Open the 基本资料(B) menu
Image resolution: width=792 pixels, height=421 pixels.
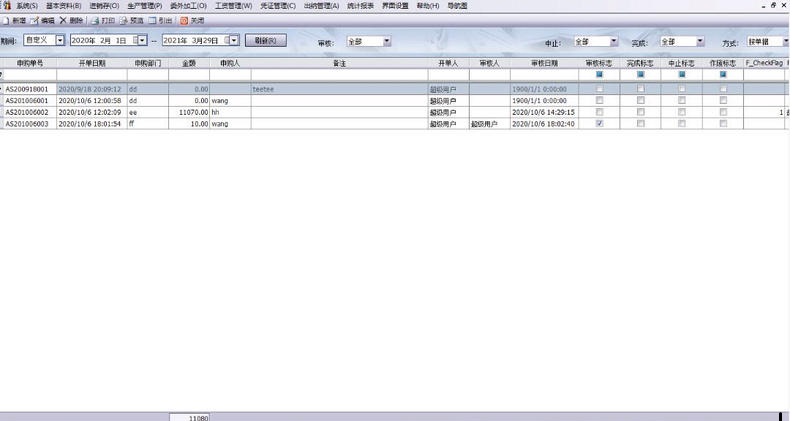coord(64,6)
